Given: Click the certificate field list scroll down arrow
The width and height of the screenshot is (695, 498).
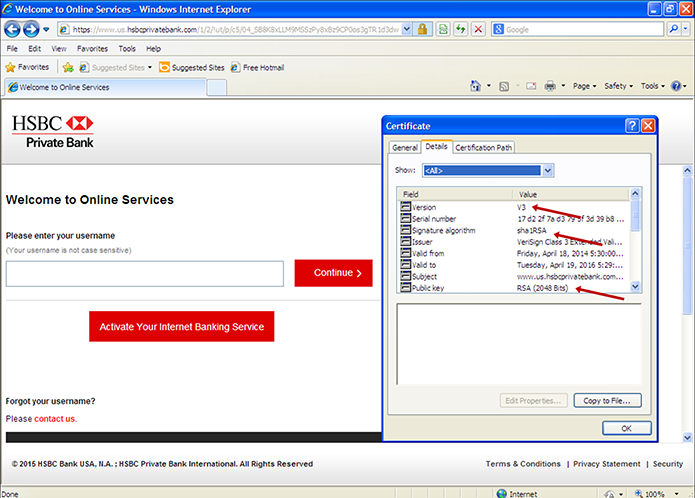Looking at the screenshot, I should click(x=636, y=286).
